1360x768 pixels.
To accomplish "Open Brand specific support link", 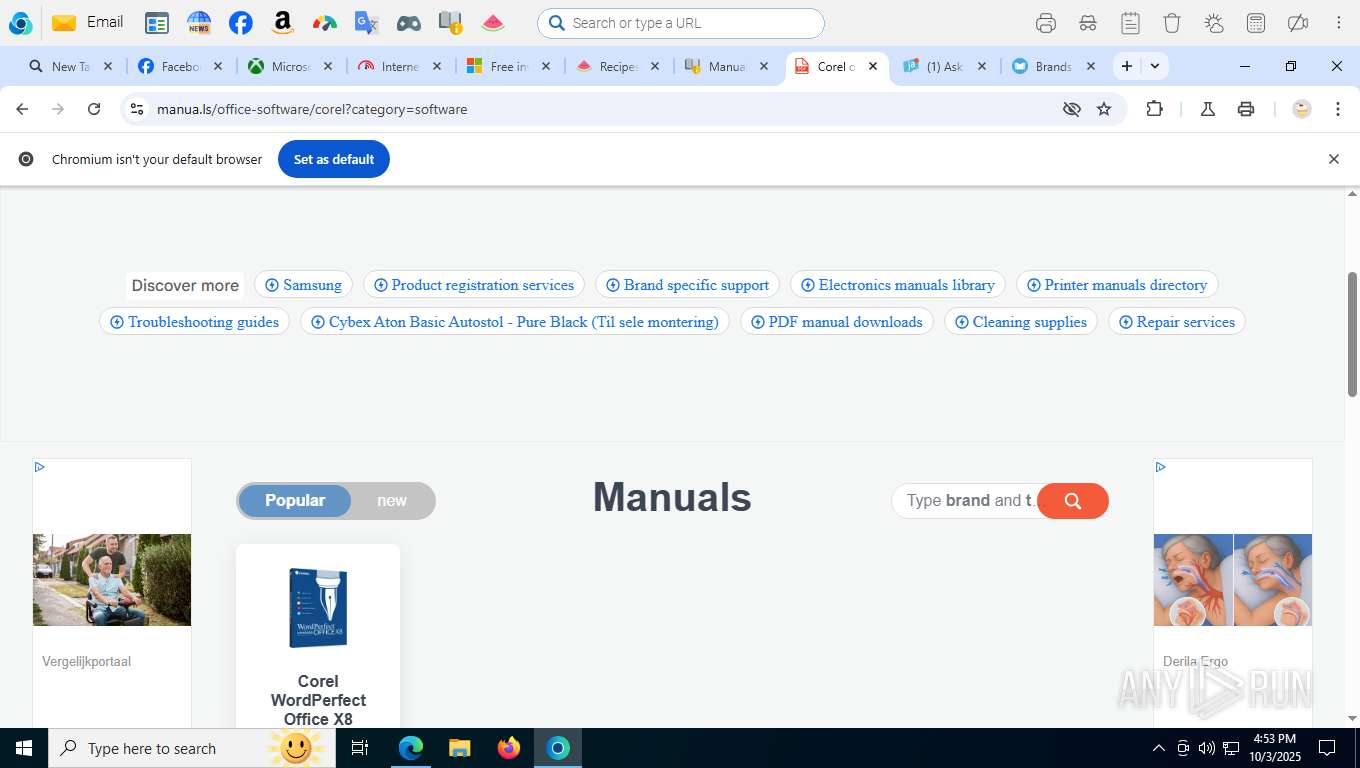I will (687, 285).
